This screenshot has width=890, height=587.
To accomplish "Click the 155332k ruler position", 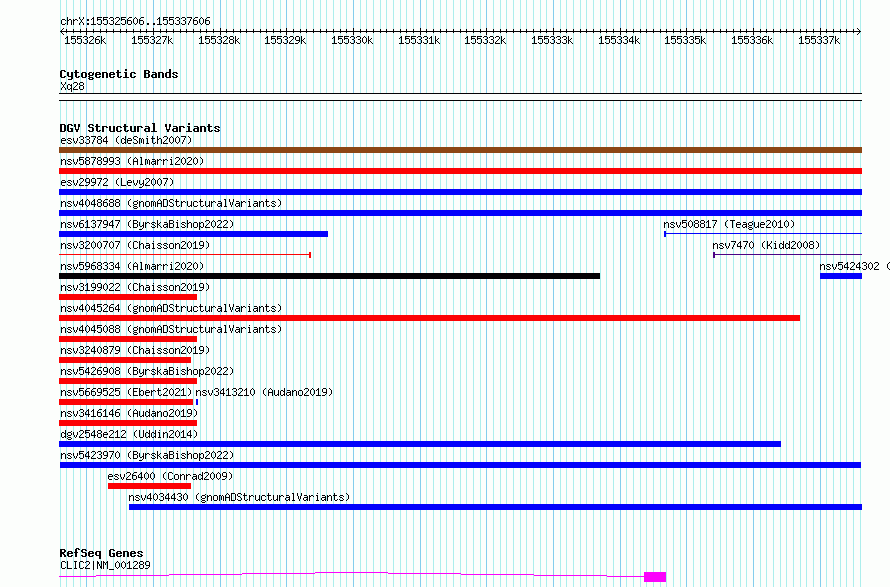I will click(485, 40).
